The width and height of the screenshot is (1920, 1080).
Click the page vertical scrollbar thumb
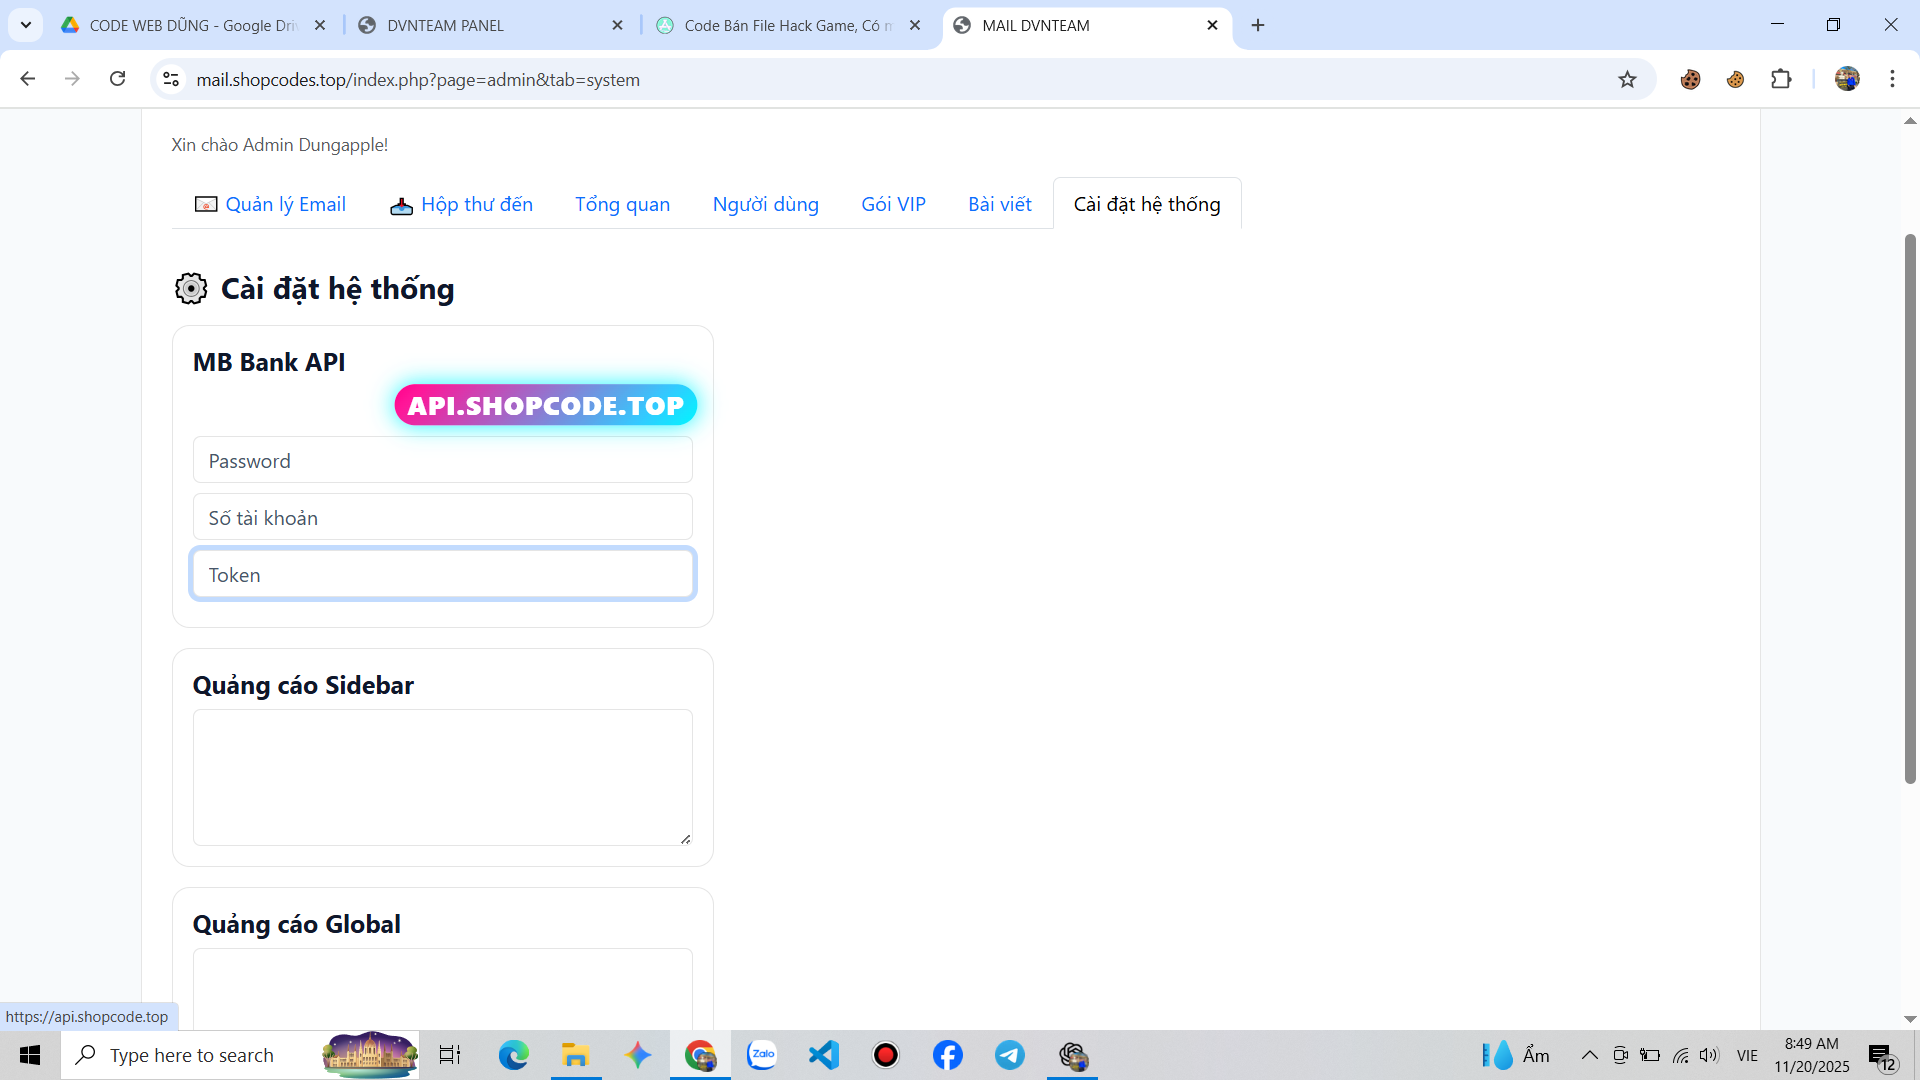click(x=1909, y=508)
